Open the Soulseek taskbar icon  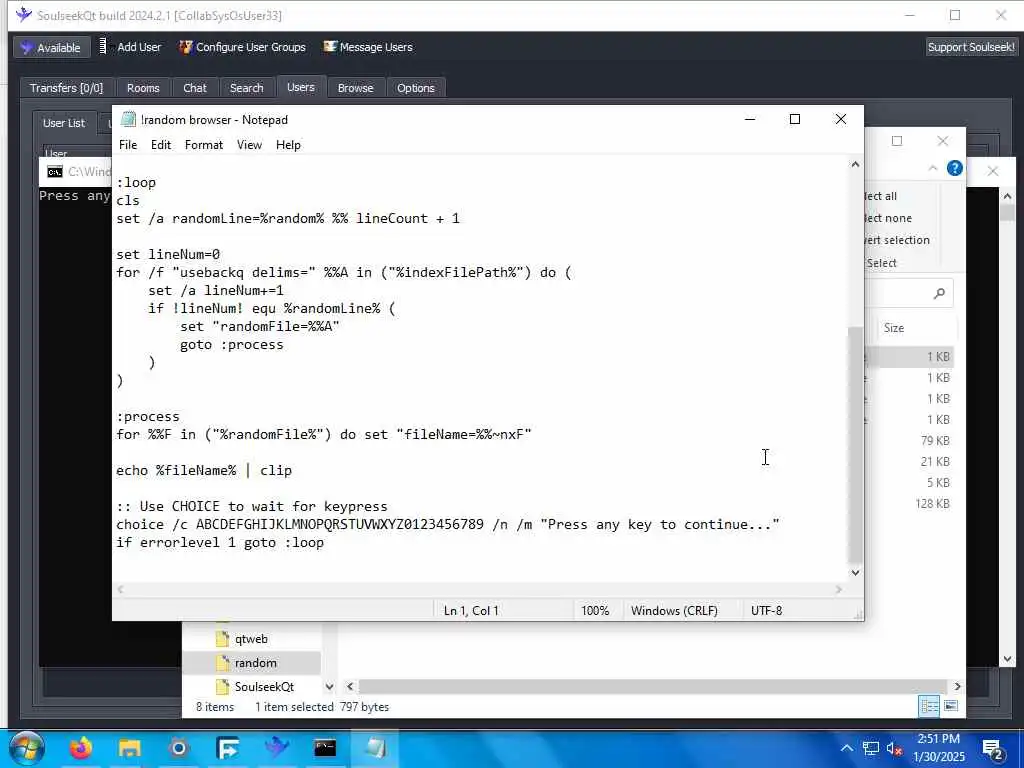coord(276,748)
